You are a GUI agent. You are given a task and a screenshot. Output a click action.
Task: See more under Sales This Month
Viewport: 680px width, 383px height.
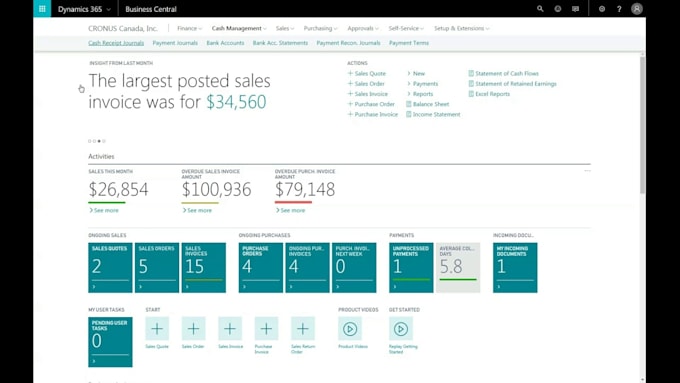coord(104,210)
